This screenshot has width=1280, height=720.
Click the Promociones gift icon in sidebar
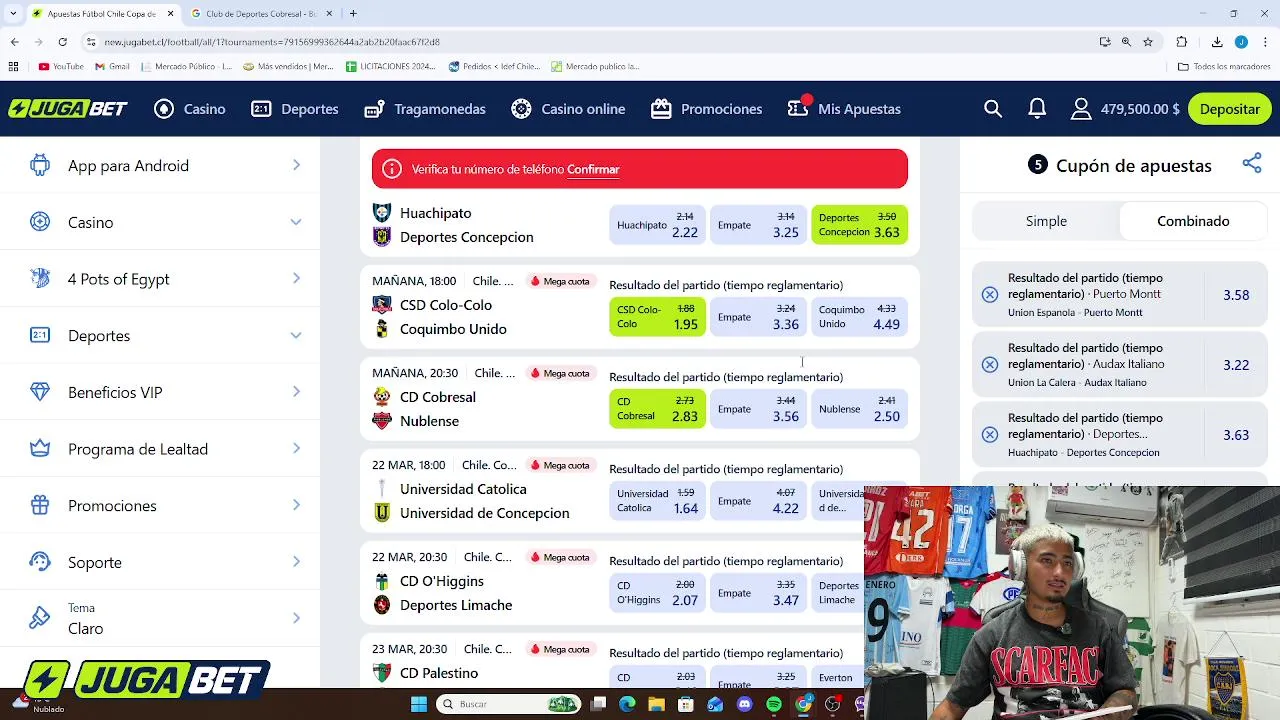(x=40, y=505)
